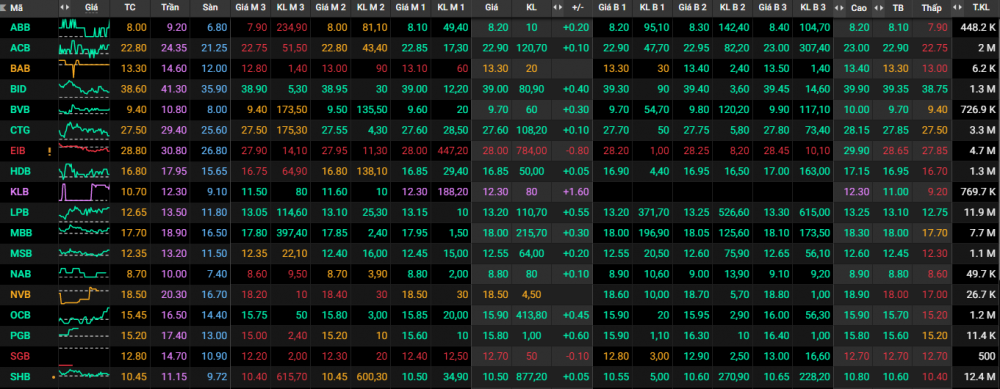Select the SGB ticker in the list

click(x=20, y=356)
